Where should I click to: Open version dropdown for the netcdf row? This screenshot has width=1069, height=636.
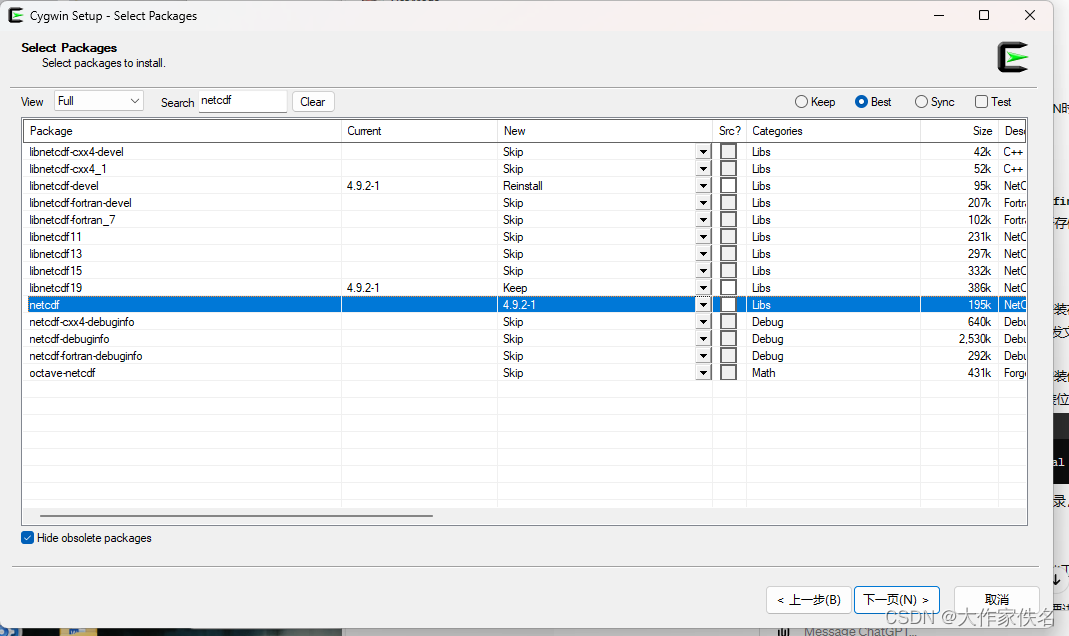tap(703, 305)
